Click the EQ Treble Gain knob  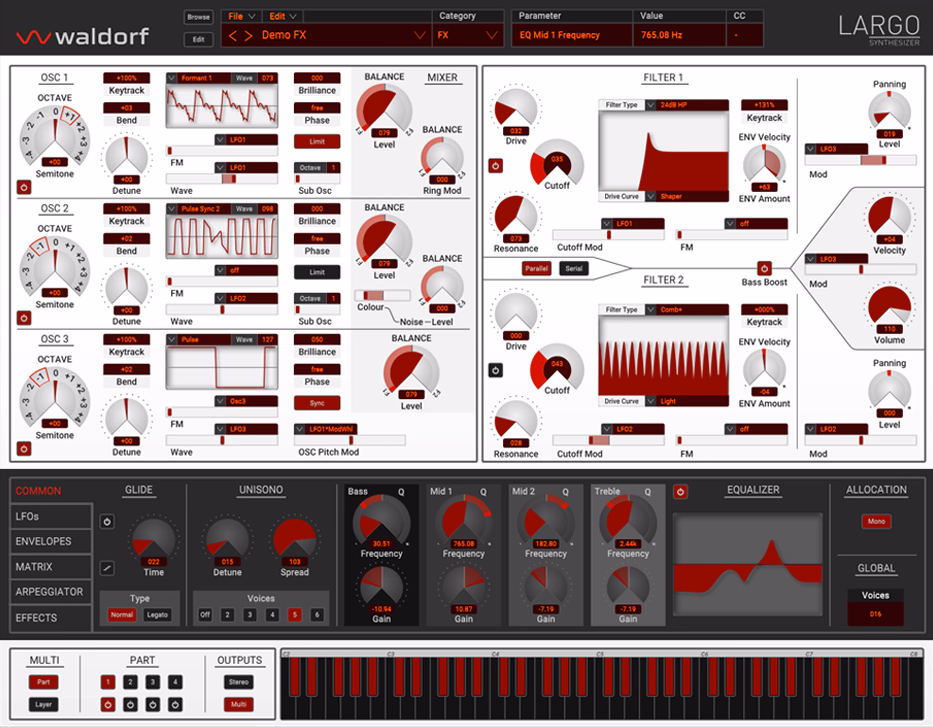pyautogui.click(x=628, y=587)
